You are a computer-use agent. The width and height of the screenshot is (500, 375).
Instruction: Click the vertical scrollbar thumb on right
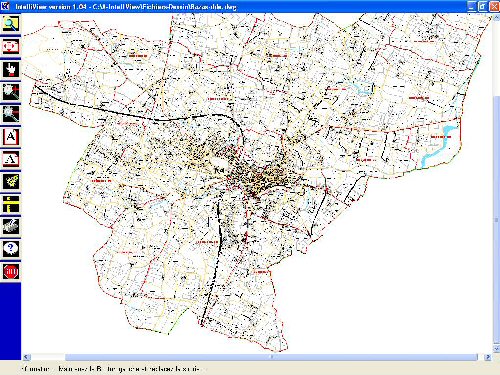tap(496, 220)
